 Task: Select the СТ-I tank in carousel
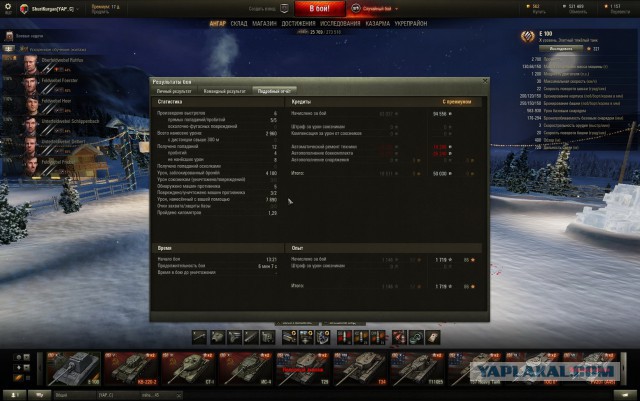pyautogui.click(x=188, y=369)
